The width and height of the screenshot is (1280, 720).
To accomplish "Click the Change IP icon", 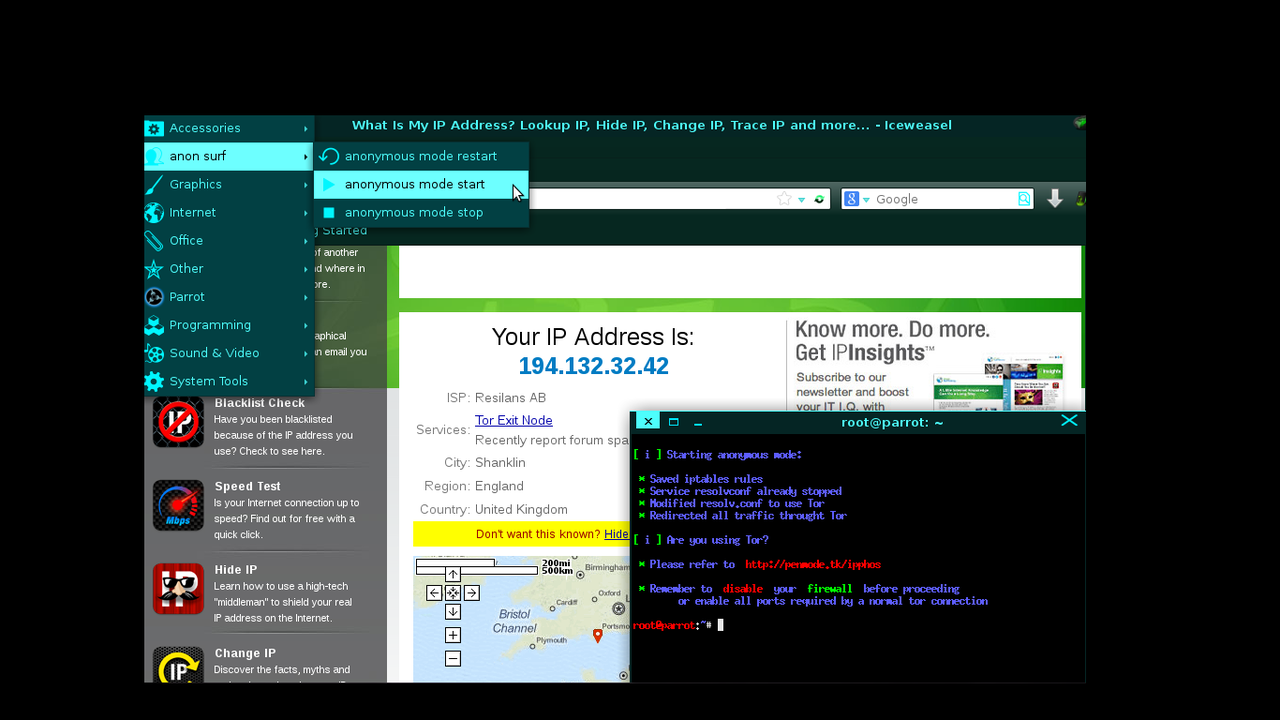I will pyautogui.click(x=178, y=665).
